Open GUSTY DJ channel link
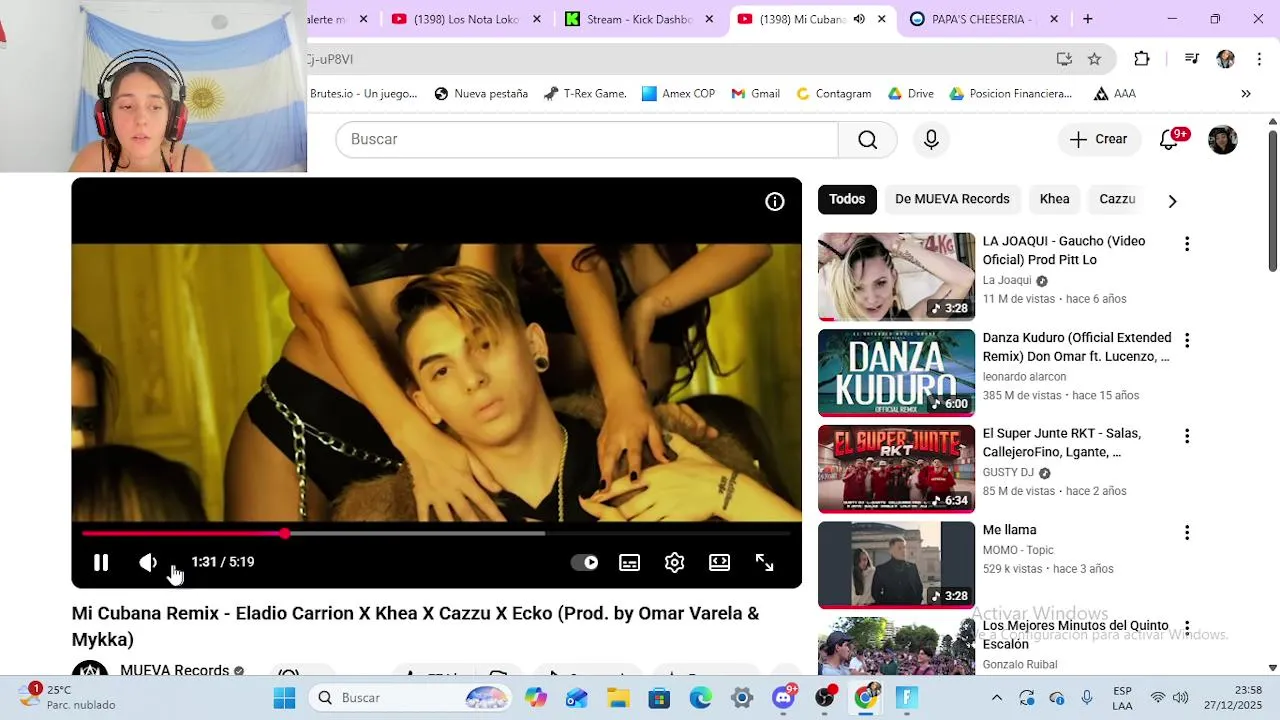This screenshot has width=1280, height=720. pos(1008,472)
